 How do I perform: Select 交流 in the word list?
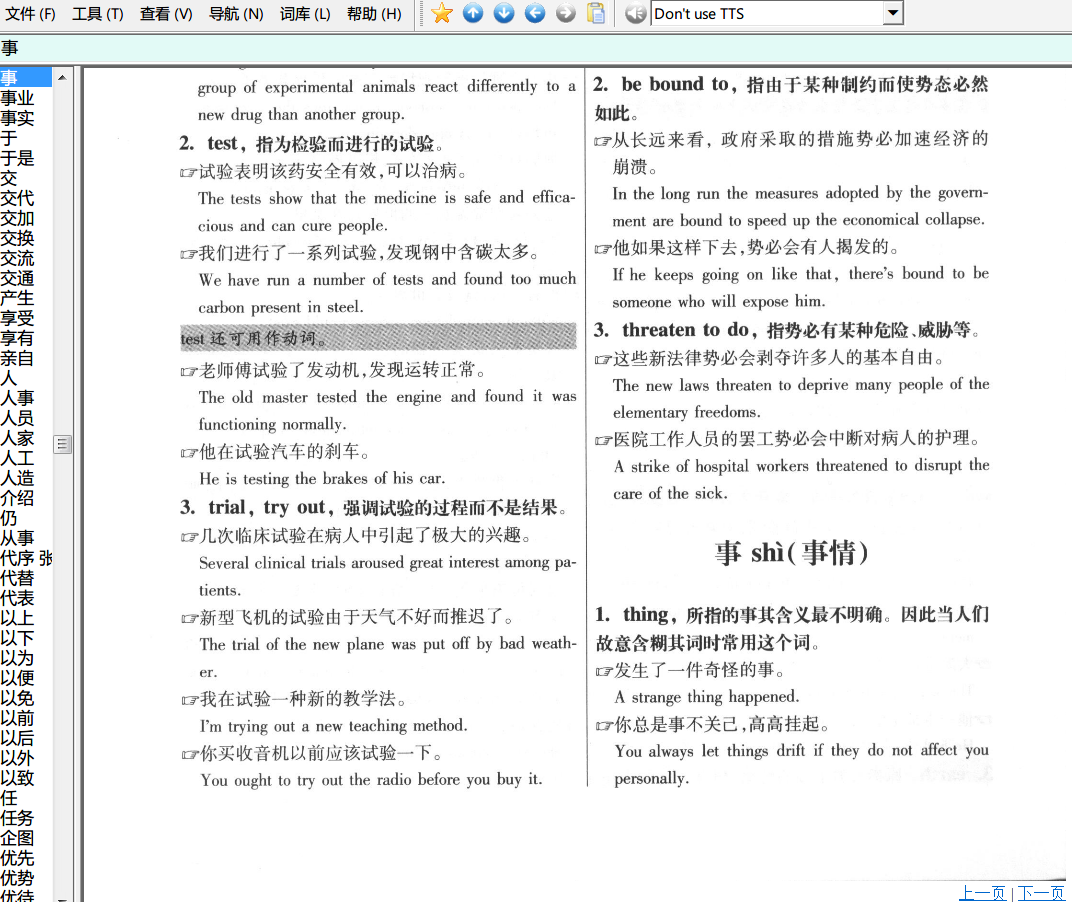(x=17, y=258)
